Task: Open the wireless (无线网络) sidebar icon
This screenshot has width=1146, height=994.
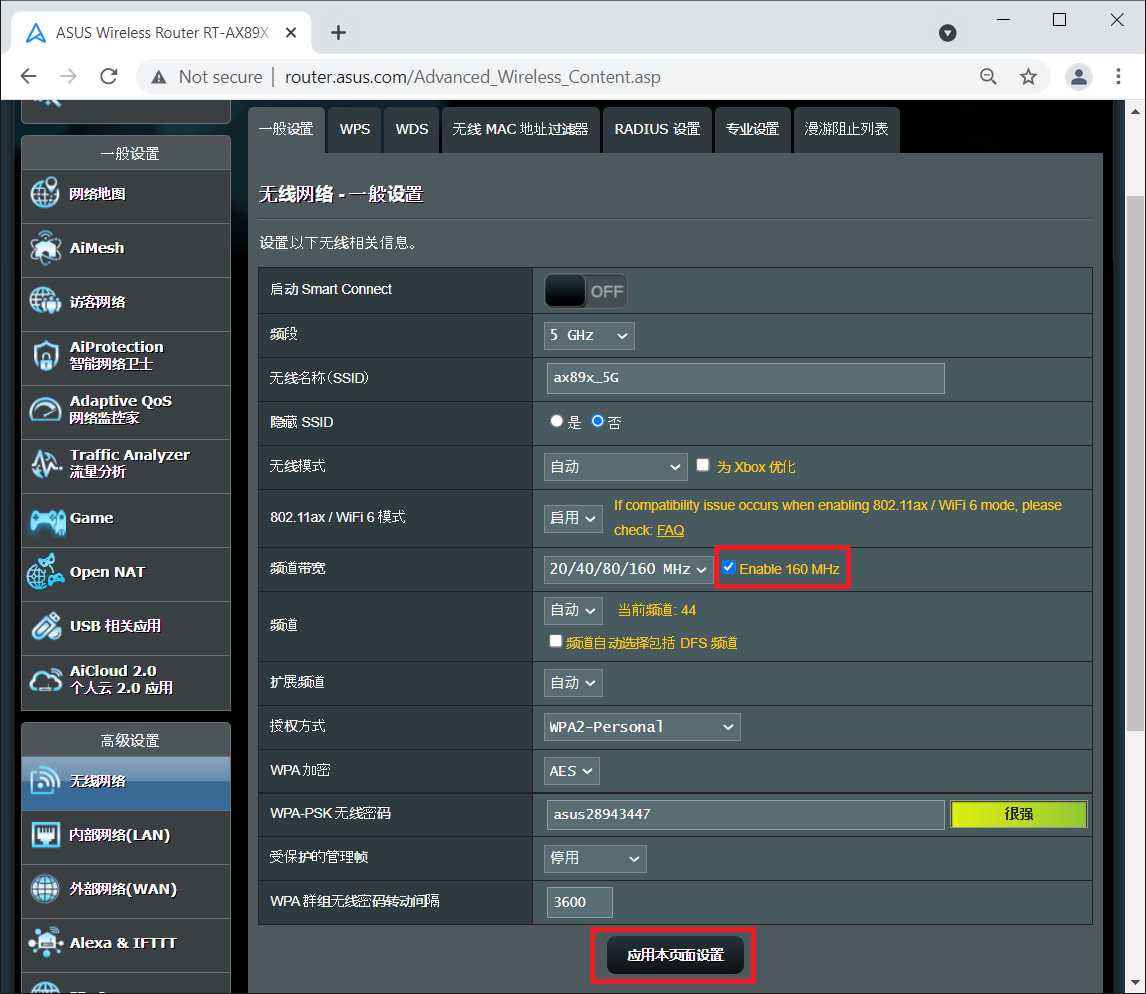Action: tap(45, 781)
